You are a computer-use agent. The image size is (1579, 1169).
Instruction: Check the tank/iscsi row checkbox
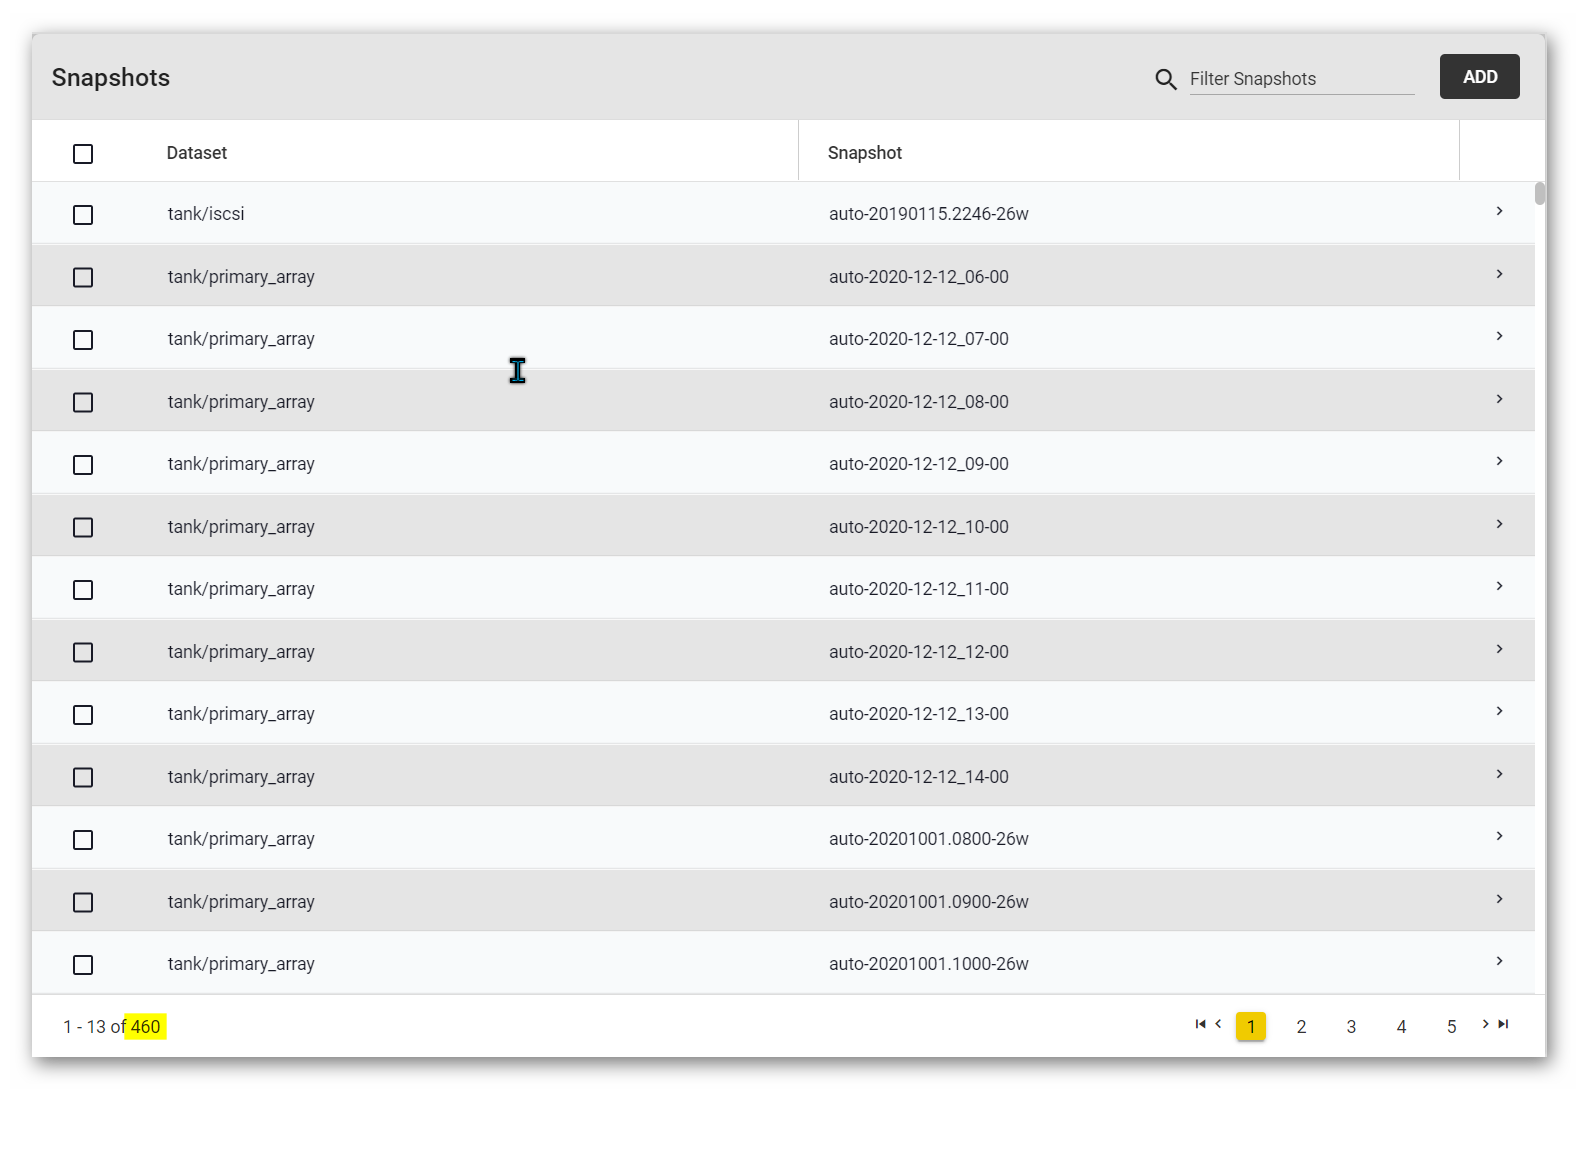83,215
